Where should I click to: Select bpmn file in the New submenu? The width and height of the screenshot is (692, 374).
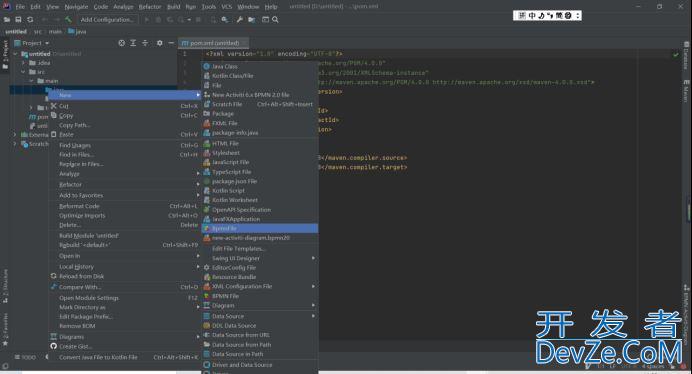point(260,228)
